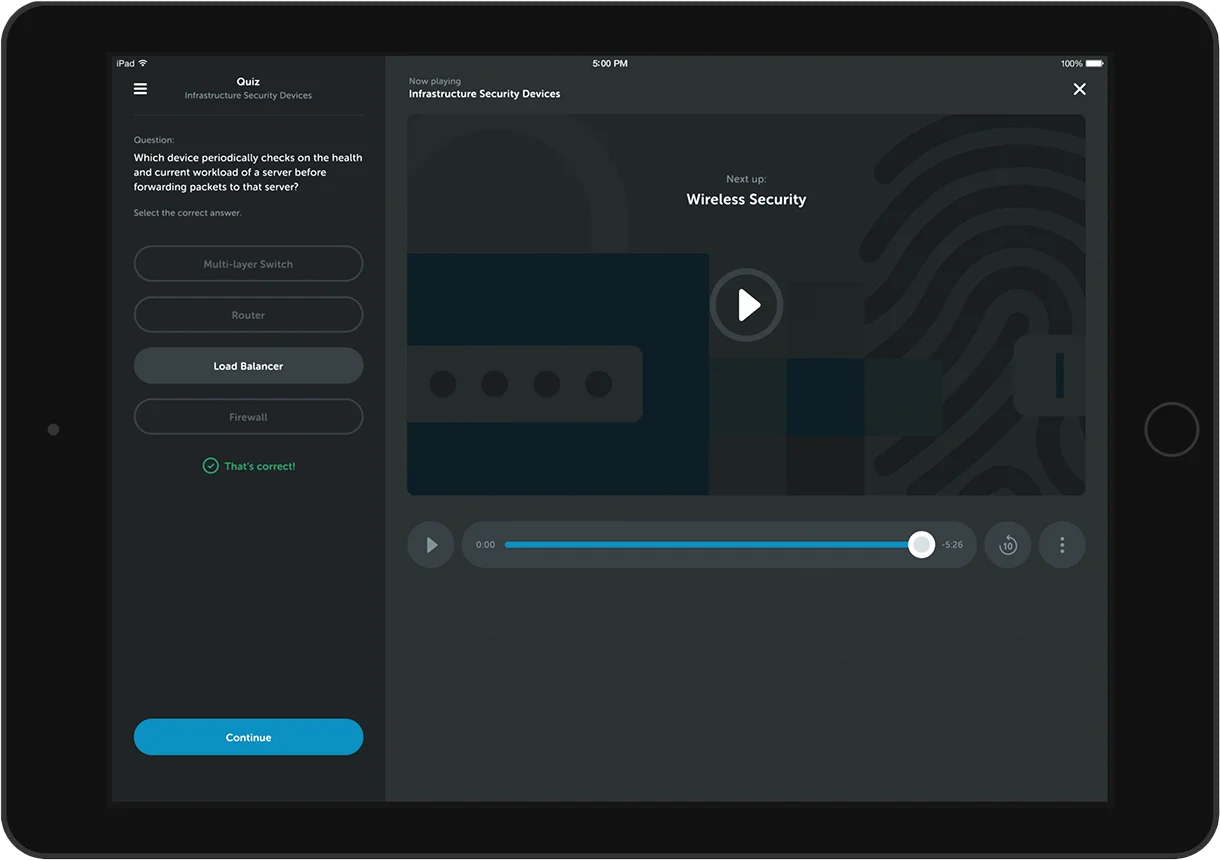Tap the video thumbnail artwork area
Image resolution: width=1220 pixels, height=860 pixels.
(x=746, y=304)
